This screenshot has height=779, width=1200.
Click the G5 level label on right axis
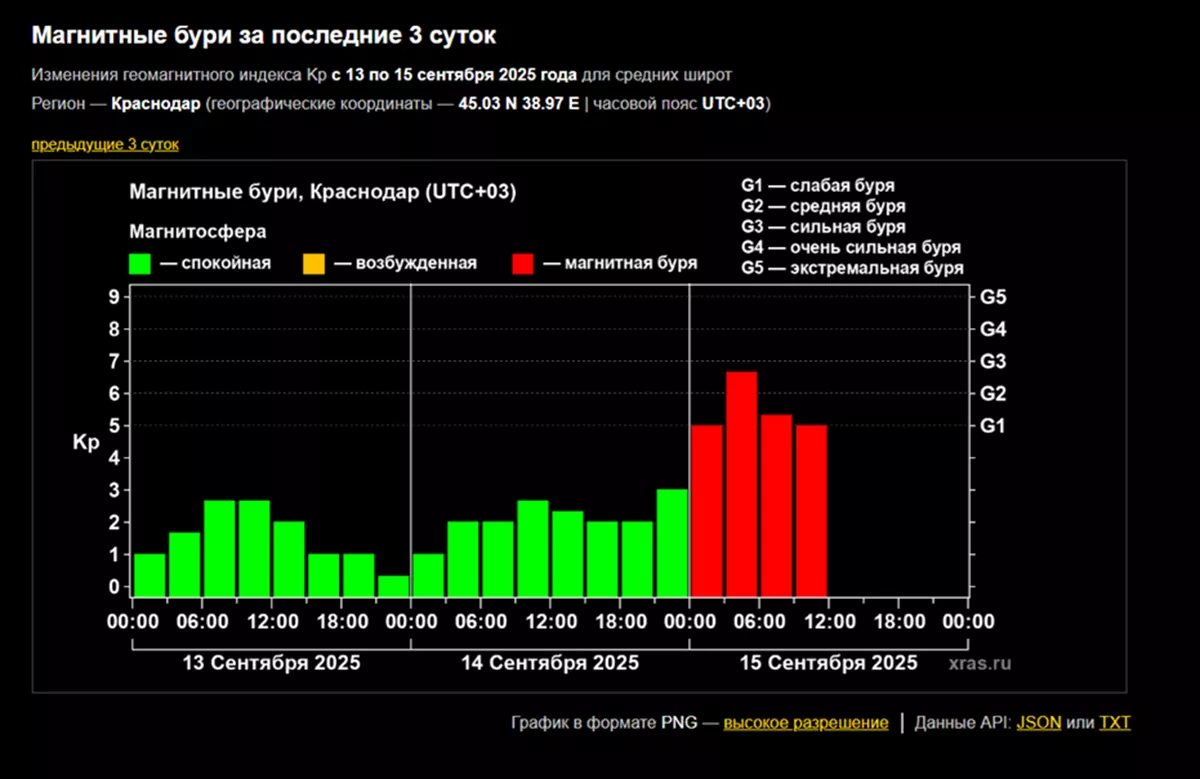click(x=993, y=297)
